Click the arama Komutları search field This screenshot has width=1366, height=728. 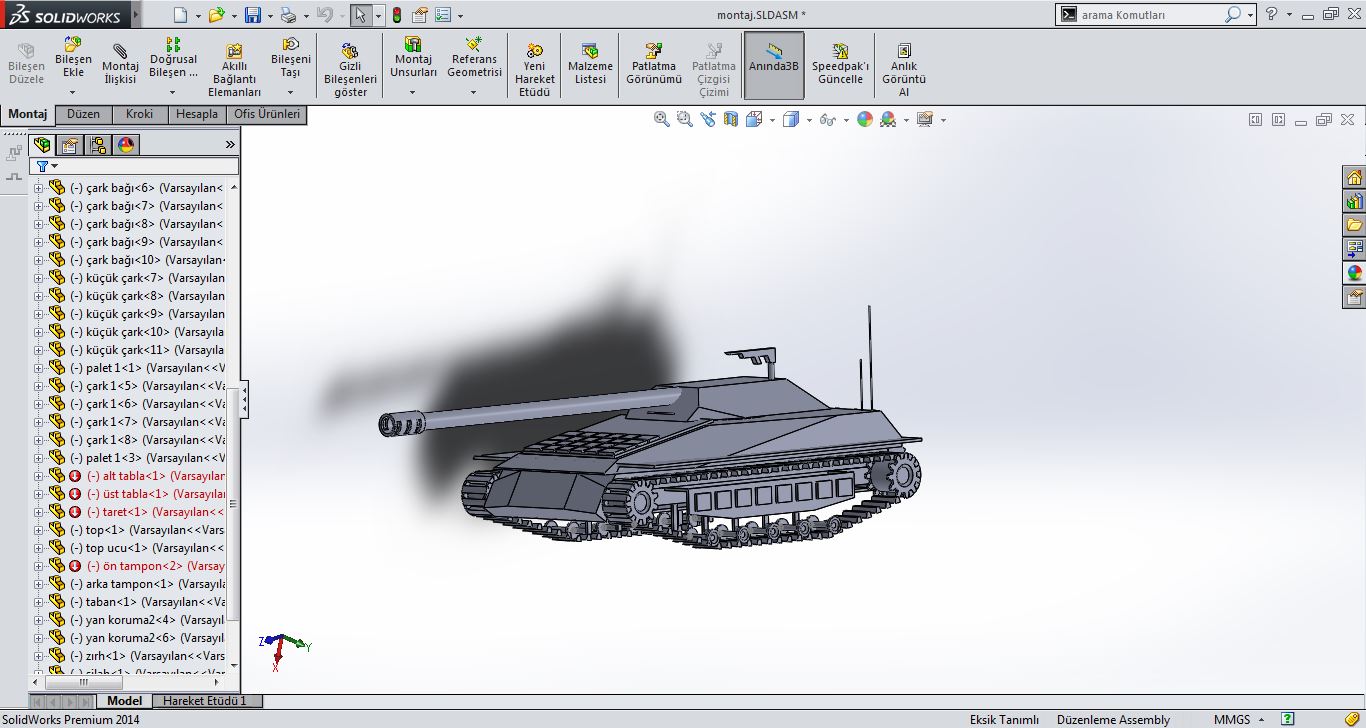point(1150,15)
